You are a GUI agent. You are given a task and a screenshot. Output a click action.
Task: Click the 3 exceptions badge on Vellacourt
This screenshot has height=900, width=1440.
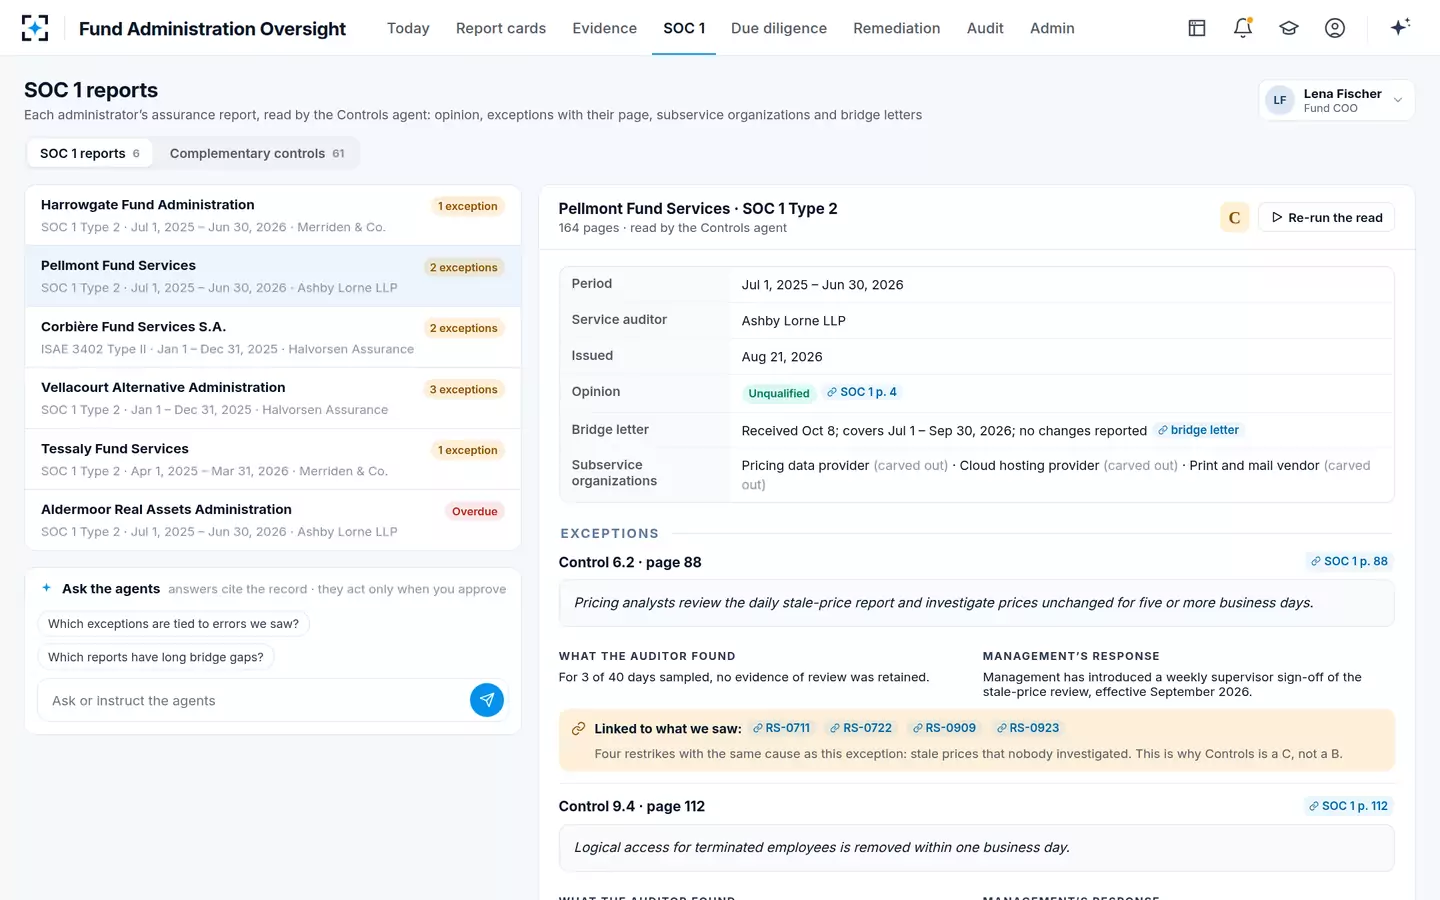pos(464,389)
